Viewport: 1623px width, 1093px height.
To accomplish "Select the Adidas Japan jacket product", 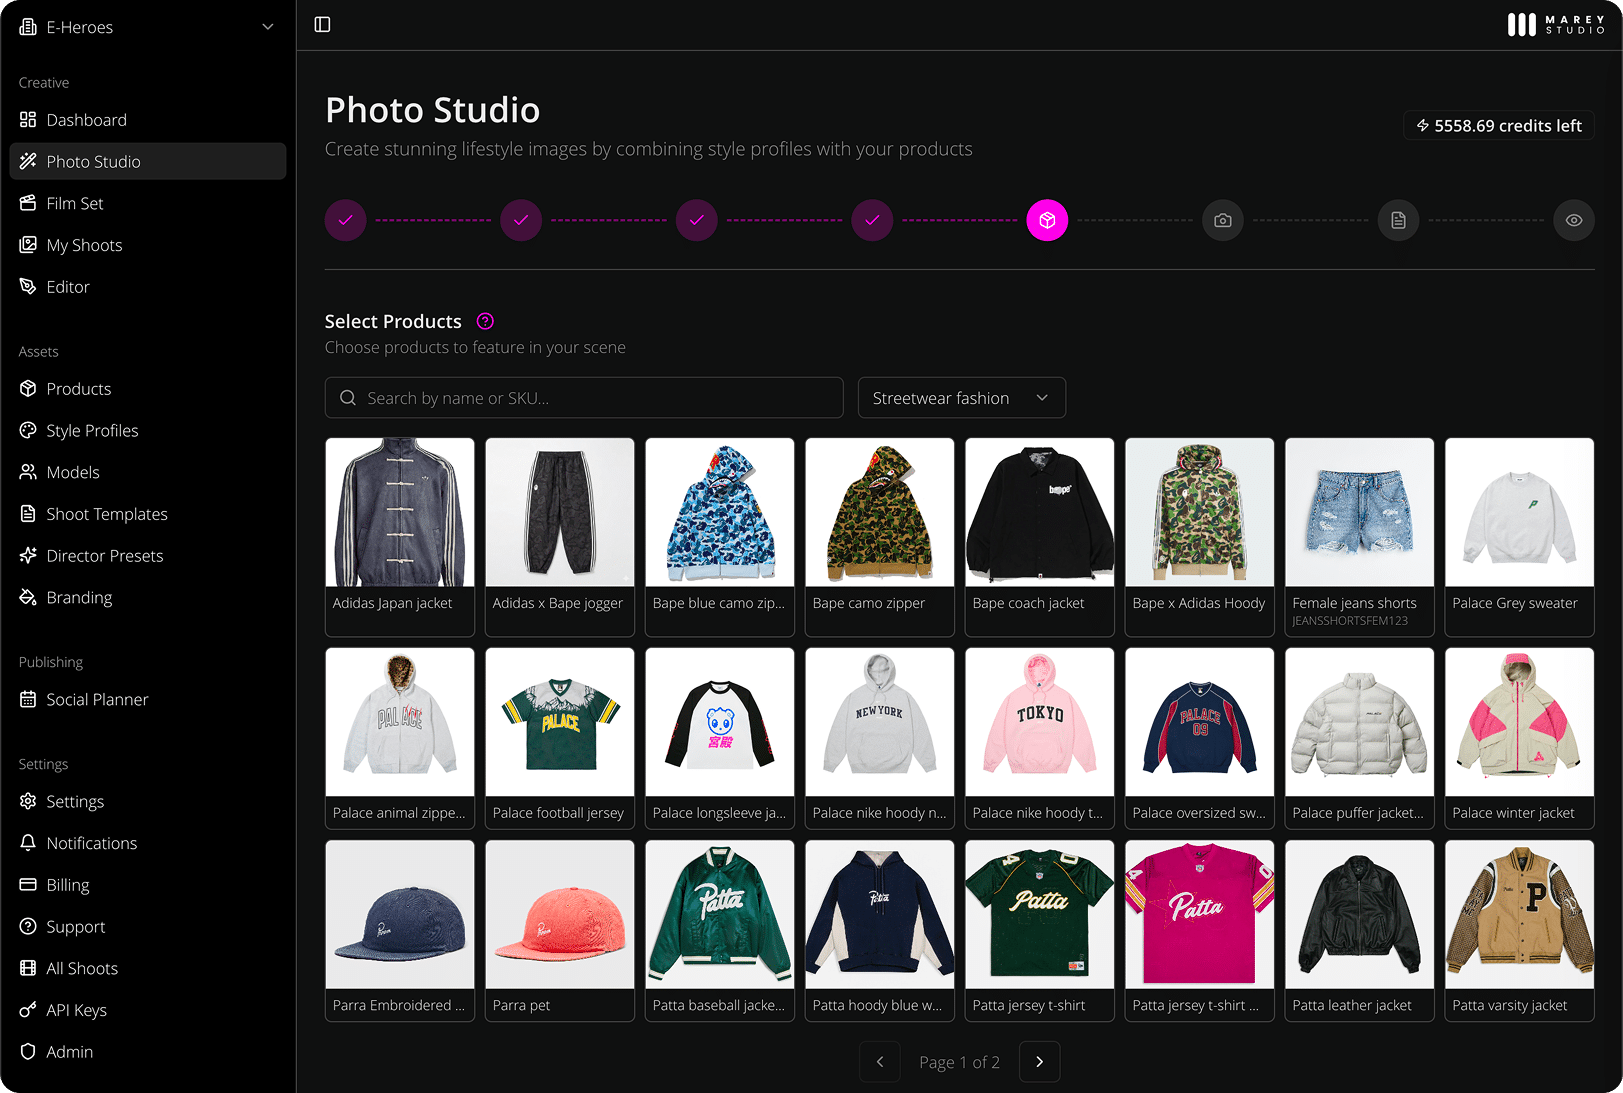I will [x=400, y=535].
